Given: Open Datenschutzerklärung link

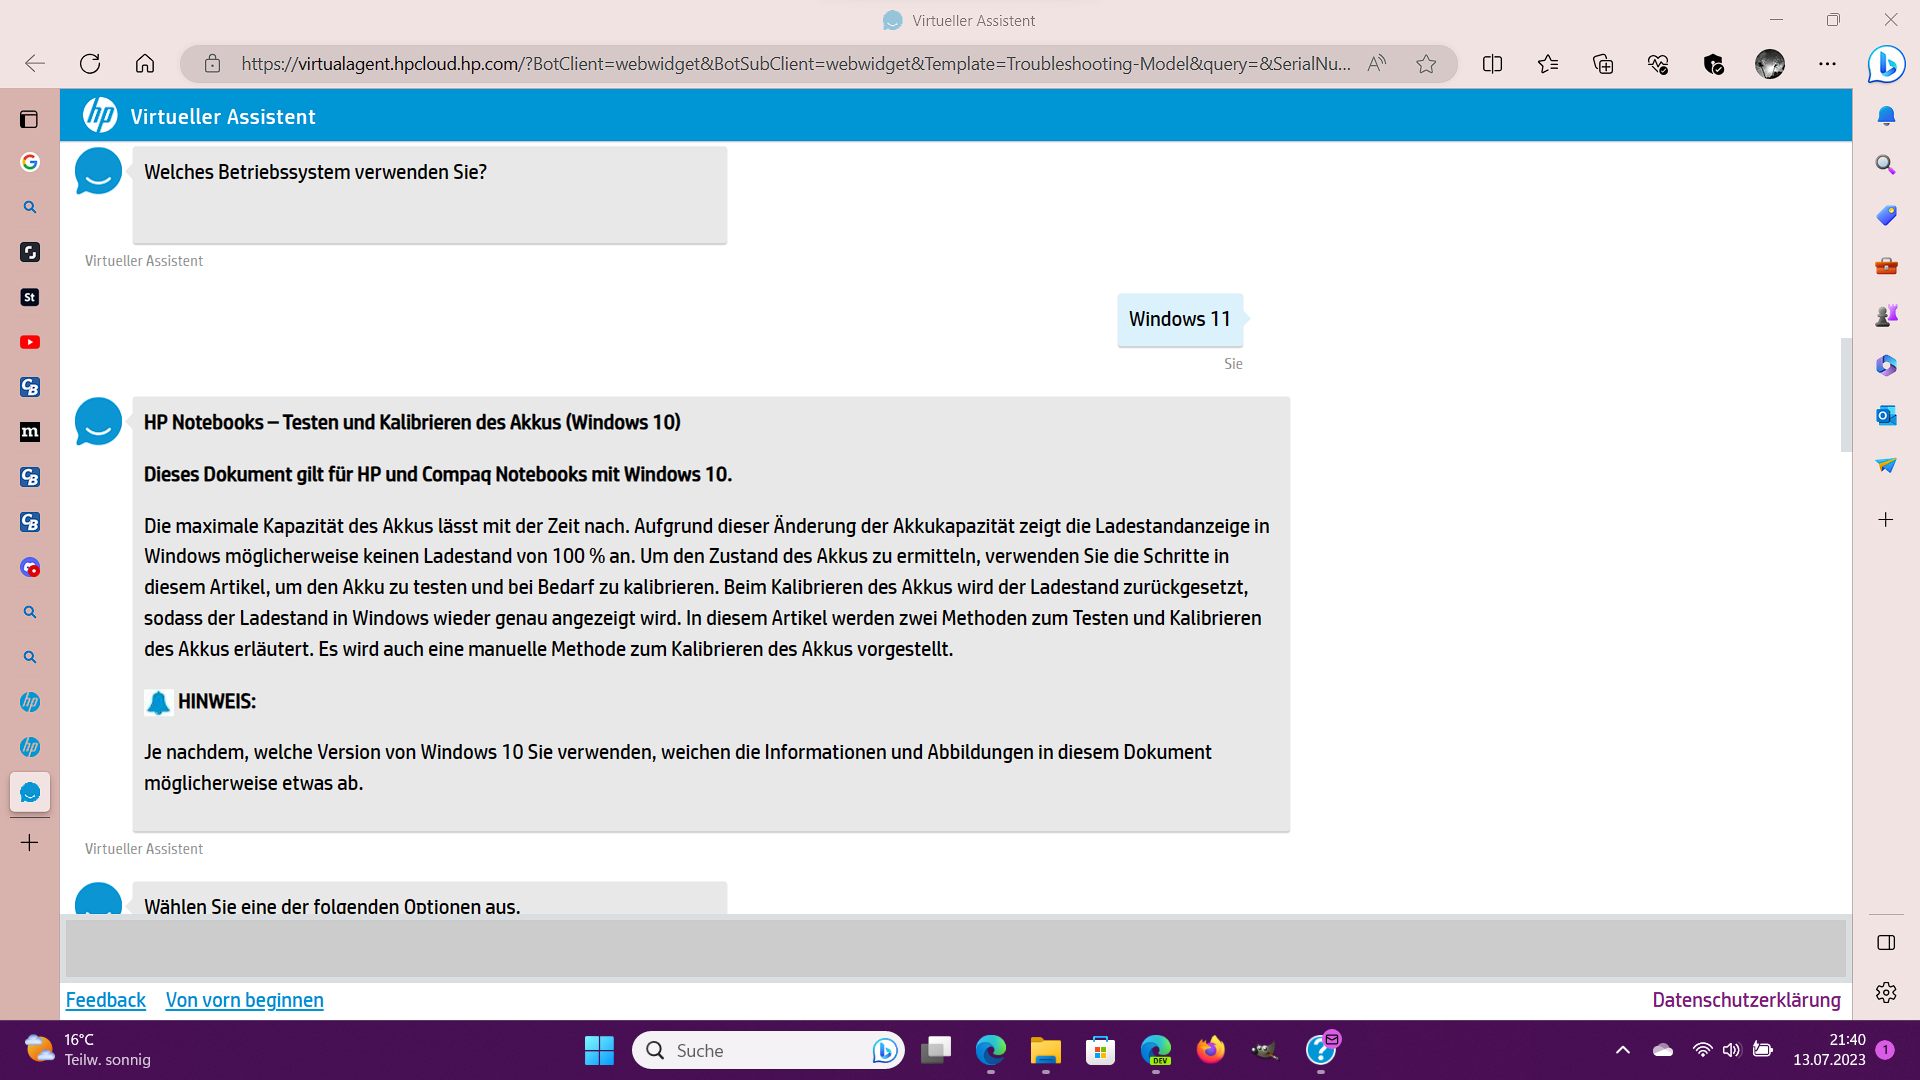Looking at the screenshot, I should click(1746, 1000).
